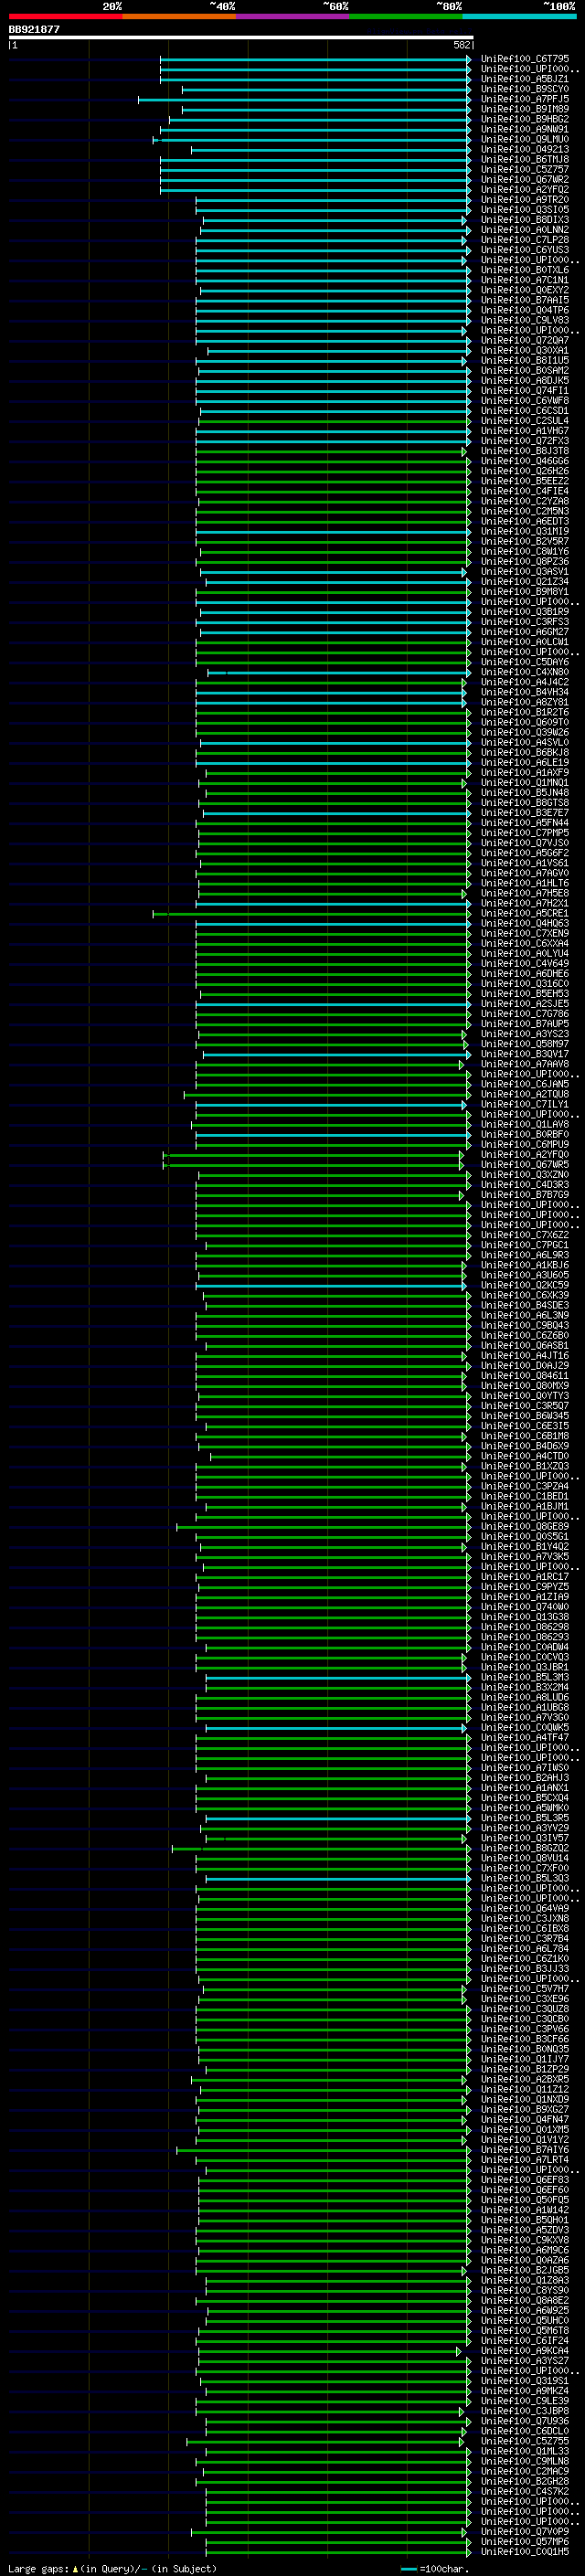
Task: Select hit UniRef100_O49213
Action: pyautogui.click(x=524, y=149)
